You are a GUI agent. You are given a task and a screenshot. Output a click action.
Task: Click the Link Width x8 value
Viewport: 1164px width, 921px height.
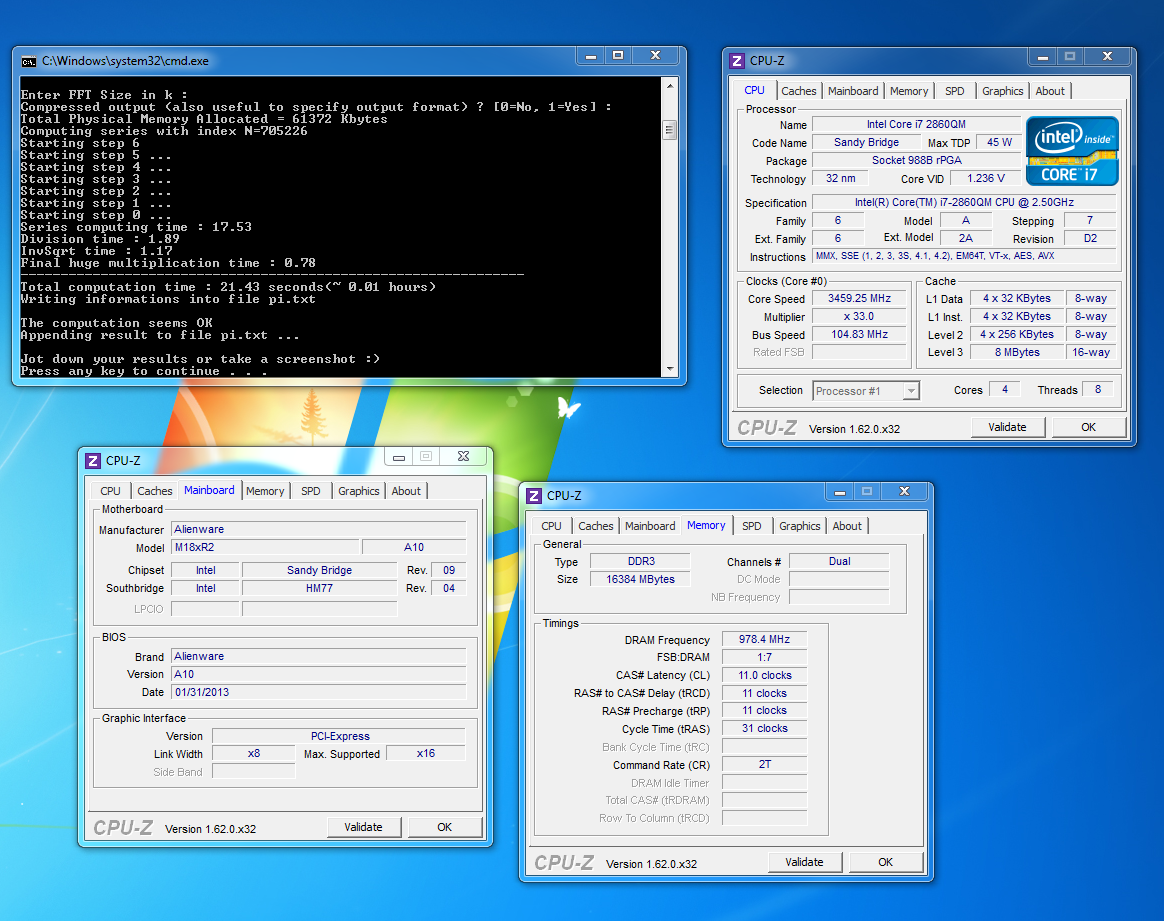(x=254, y=753)
